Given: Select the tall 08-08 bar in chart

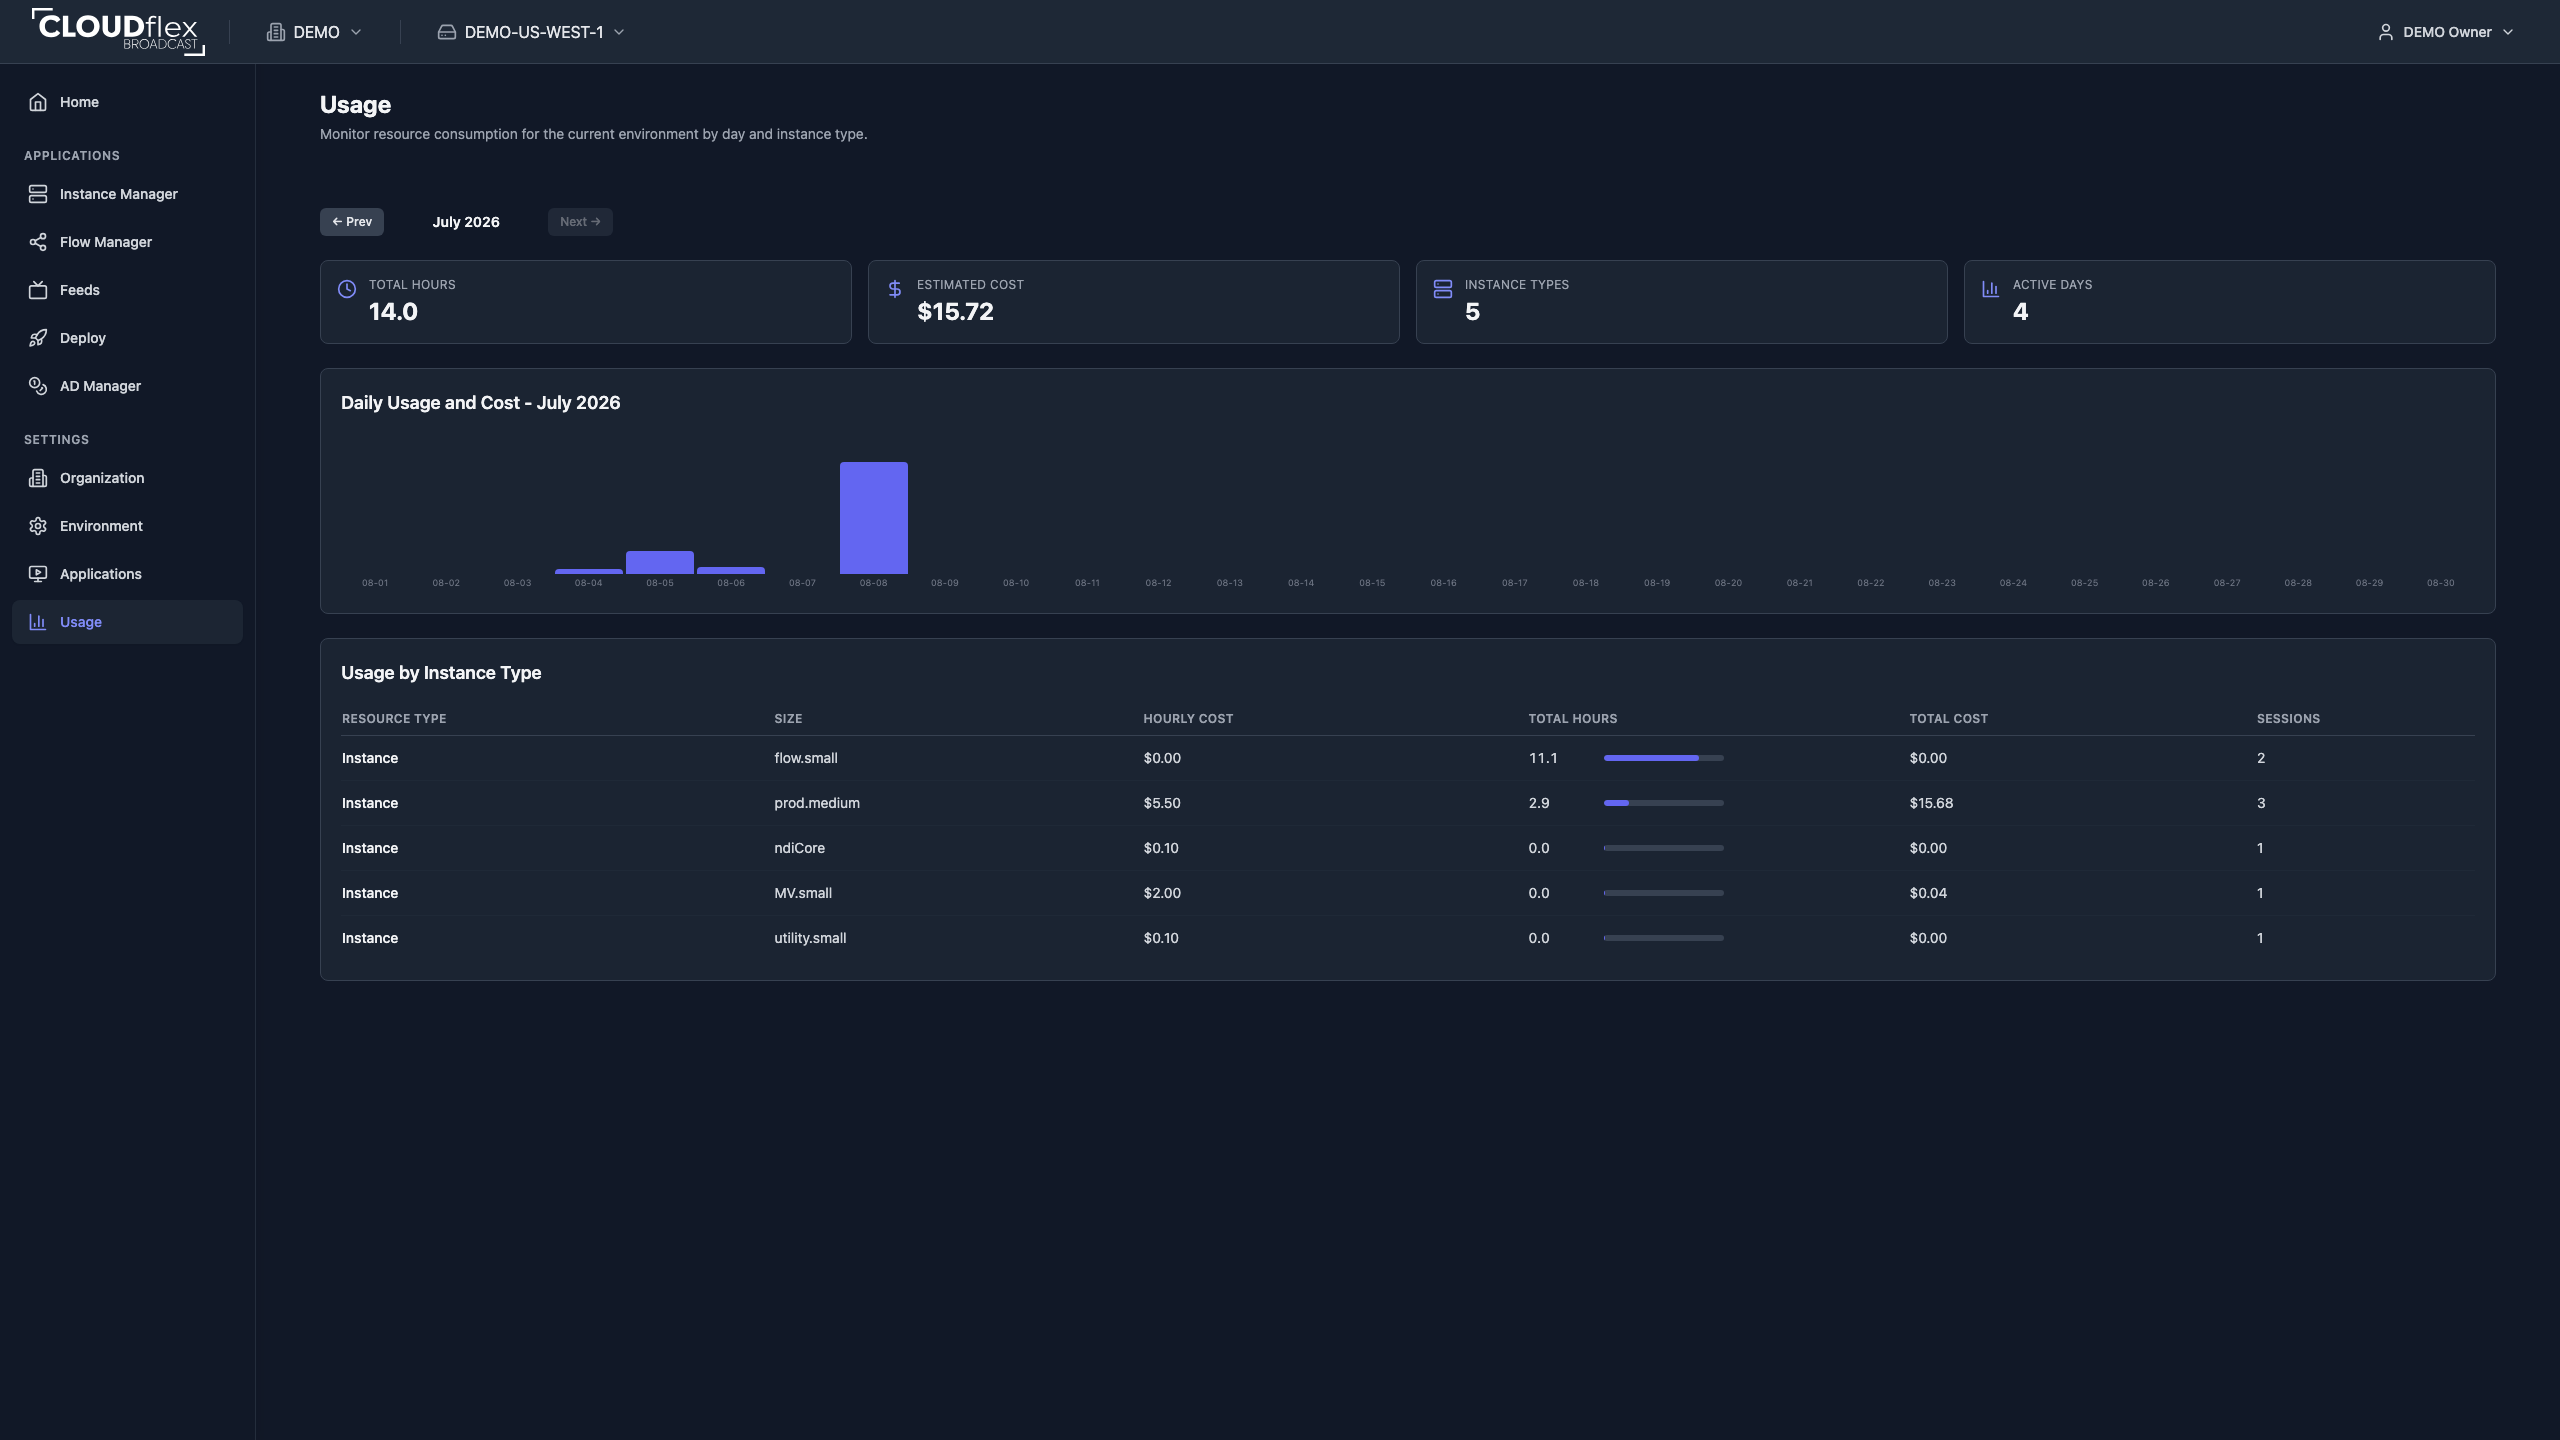Looking at the screenshot, I should pyautogui.click(x=874, y=518).
